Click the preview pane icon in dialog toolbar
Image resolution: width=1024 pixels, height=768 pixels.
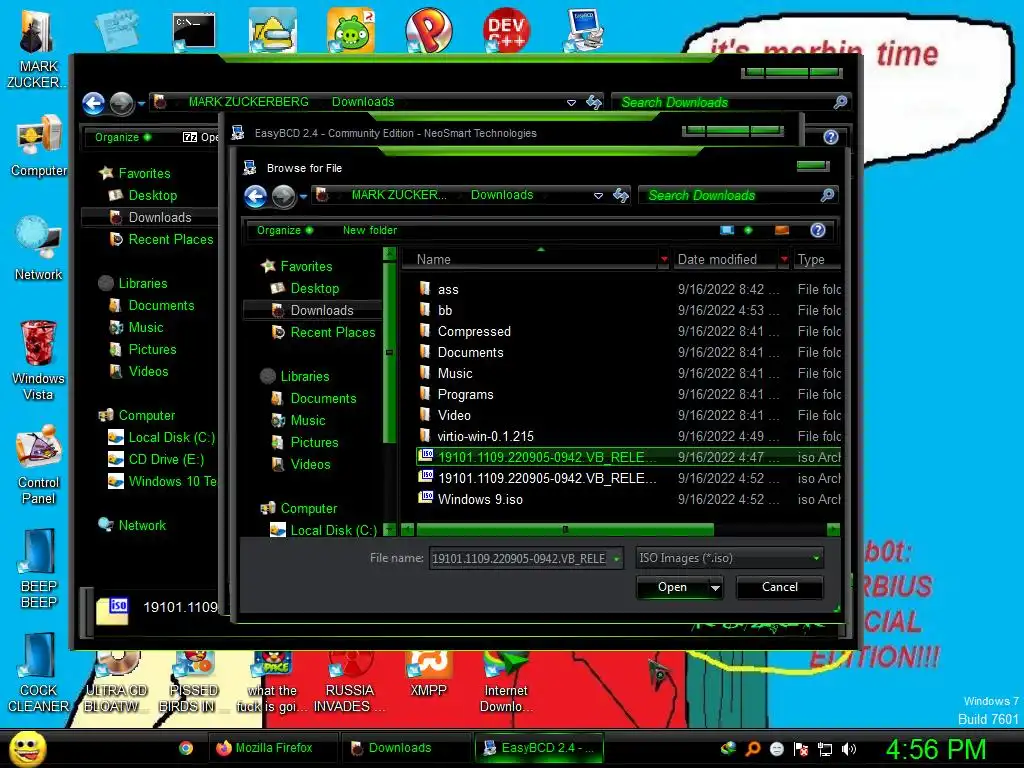[782, 230]
